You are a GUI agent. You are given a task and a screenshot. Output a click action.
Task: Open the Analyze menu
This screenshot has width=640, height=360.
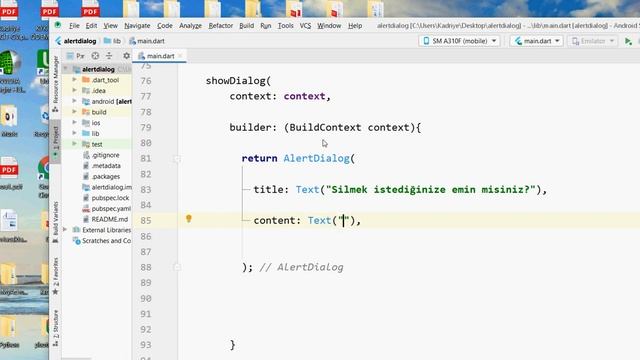click(x=190, y=26)
